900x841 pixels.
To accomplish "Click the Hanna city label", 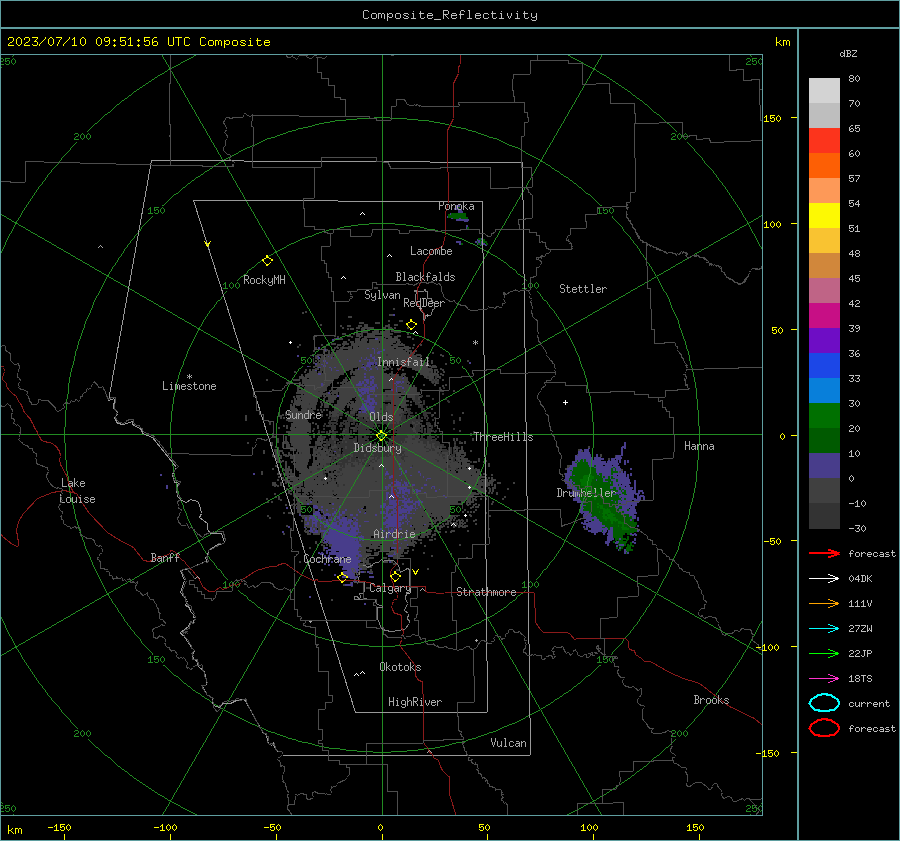I will 699,446.
